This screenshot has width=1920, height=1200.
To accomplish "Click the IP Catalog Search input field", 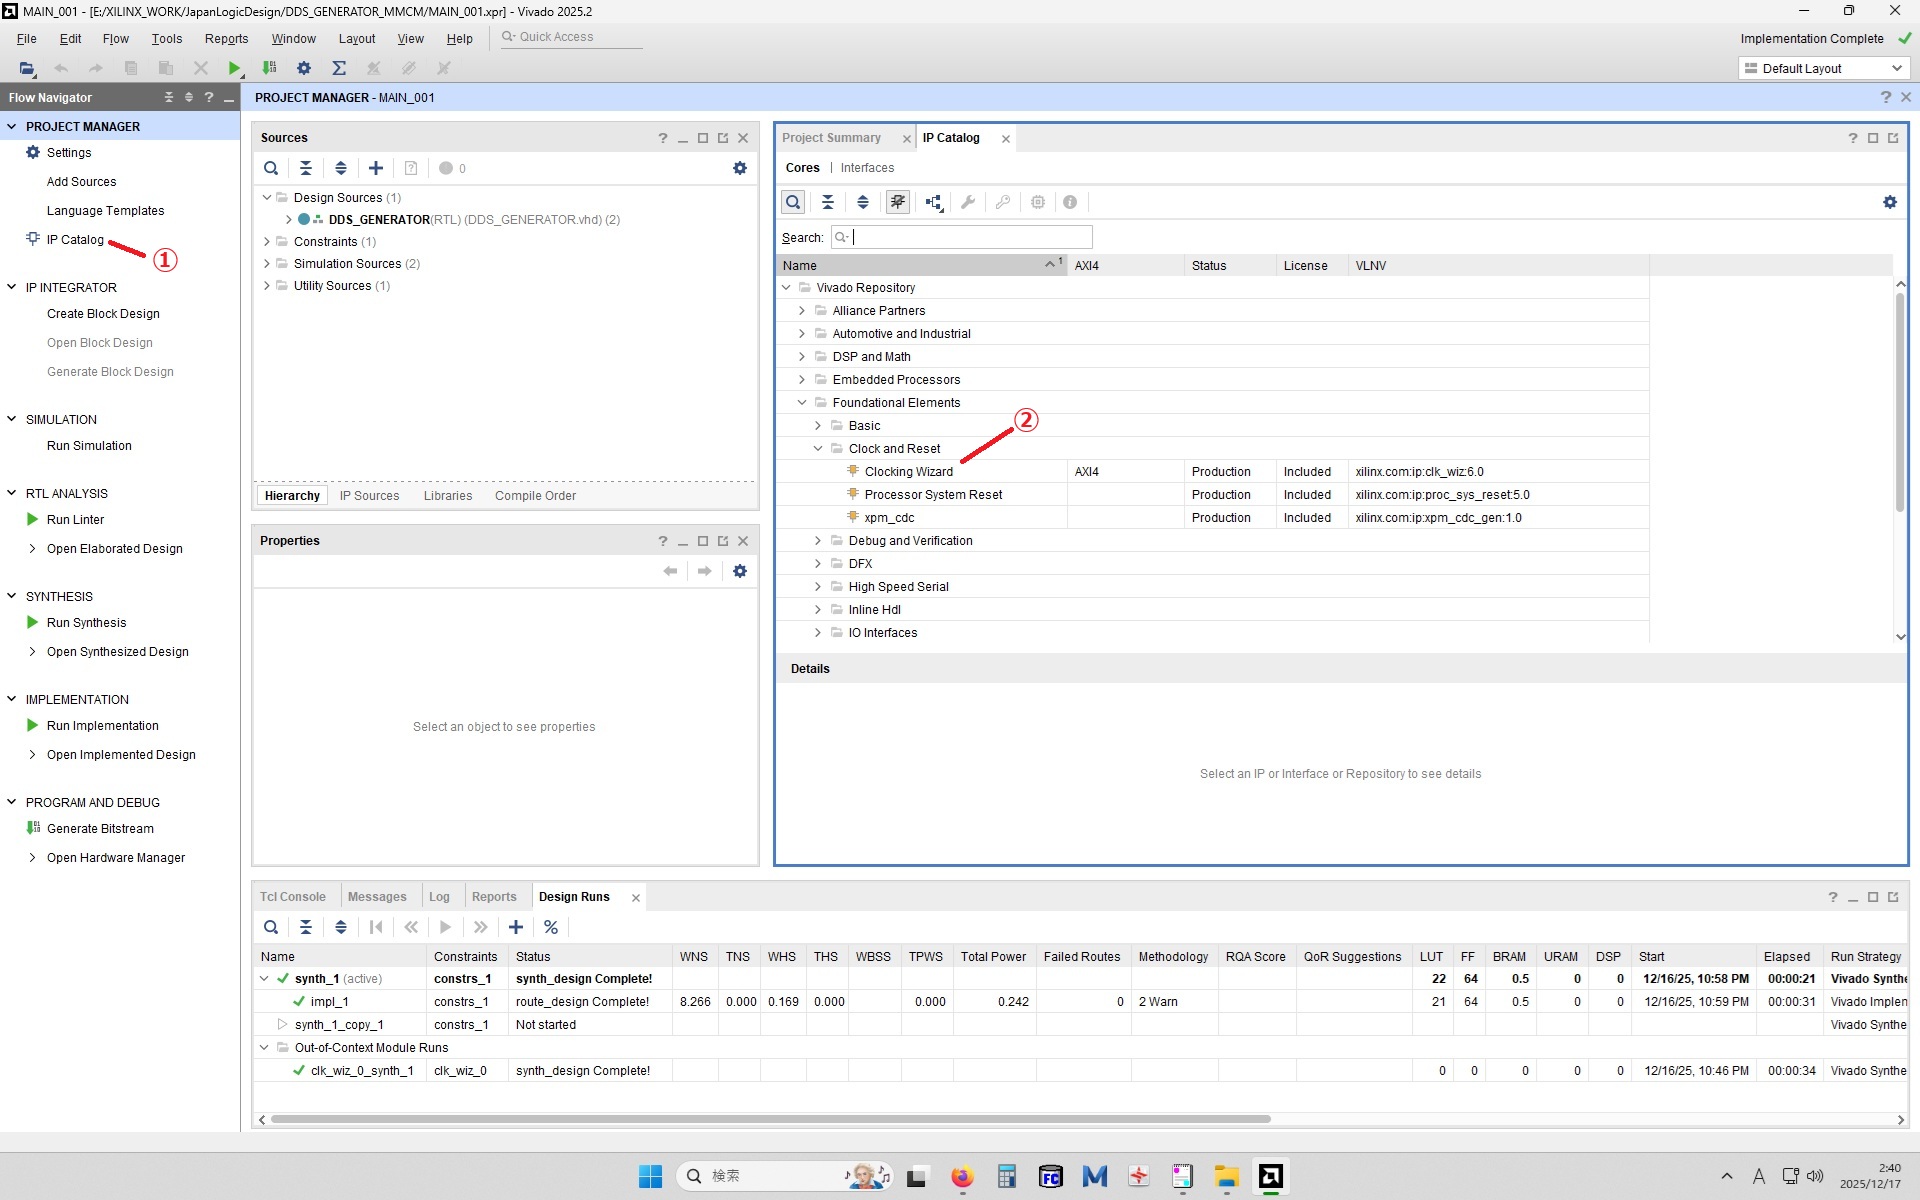I will 970,237.
